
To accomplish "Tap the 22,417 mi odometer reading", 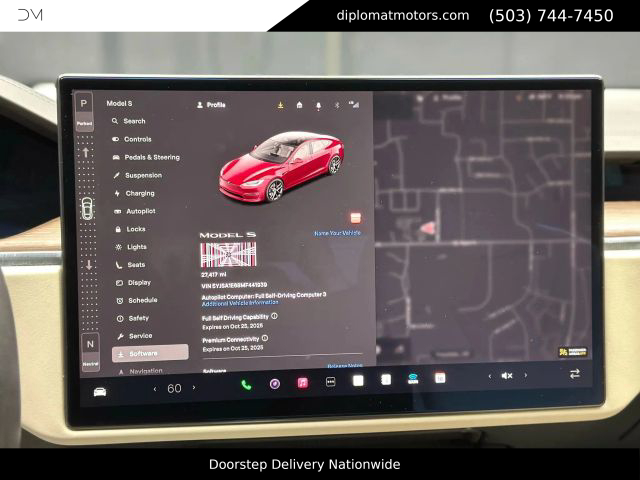I will point(213,275).
